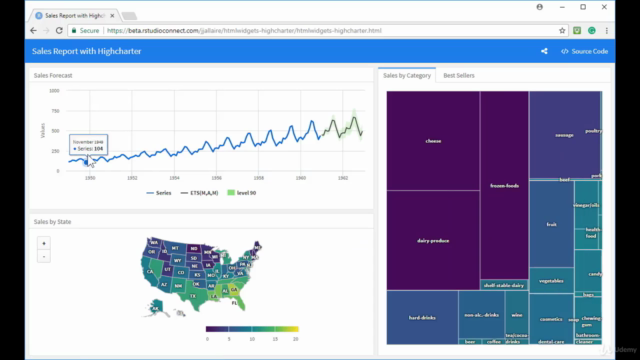
Task: Click the vinegar/oils treemap block
Action: pyautogui.click(x=587, y=205)
